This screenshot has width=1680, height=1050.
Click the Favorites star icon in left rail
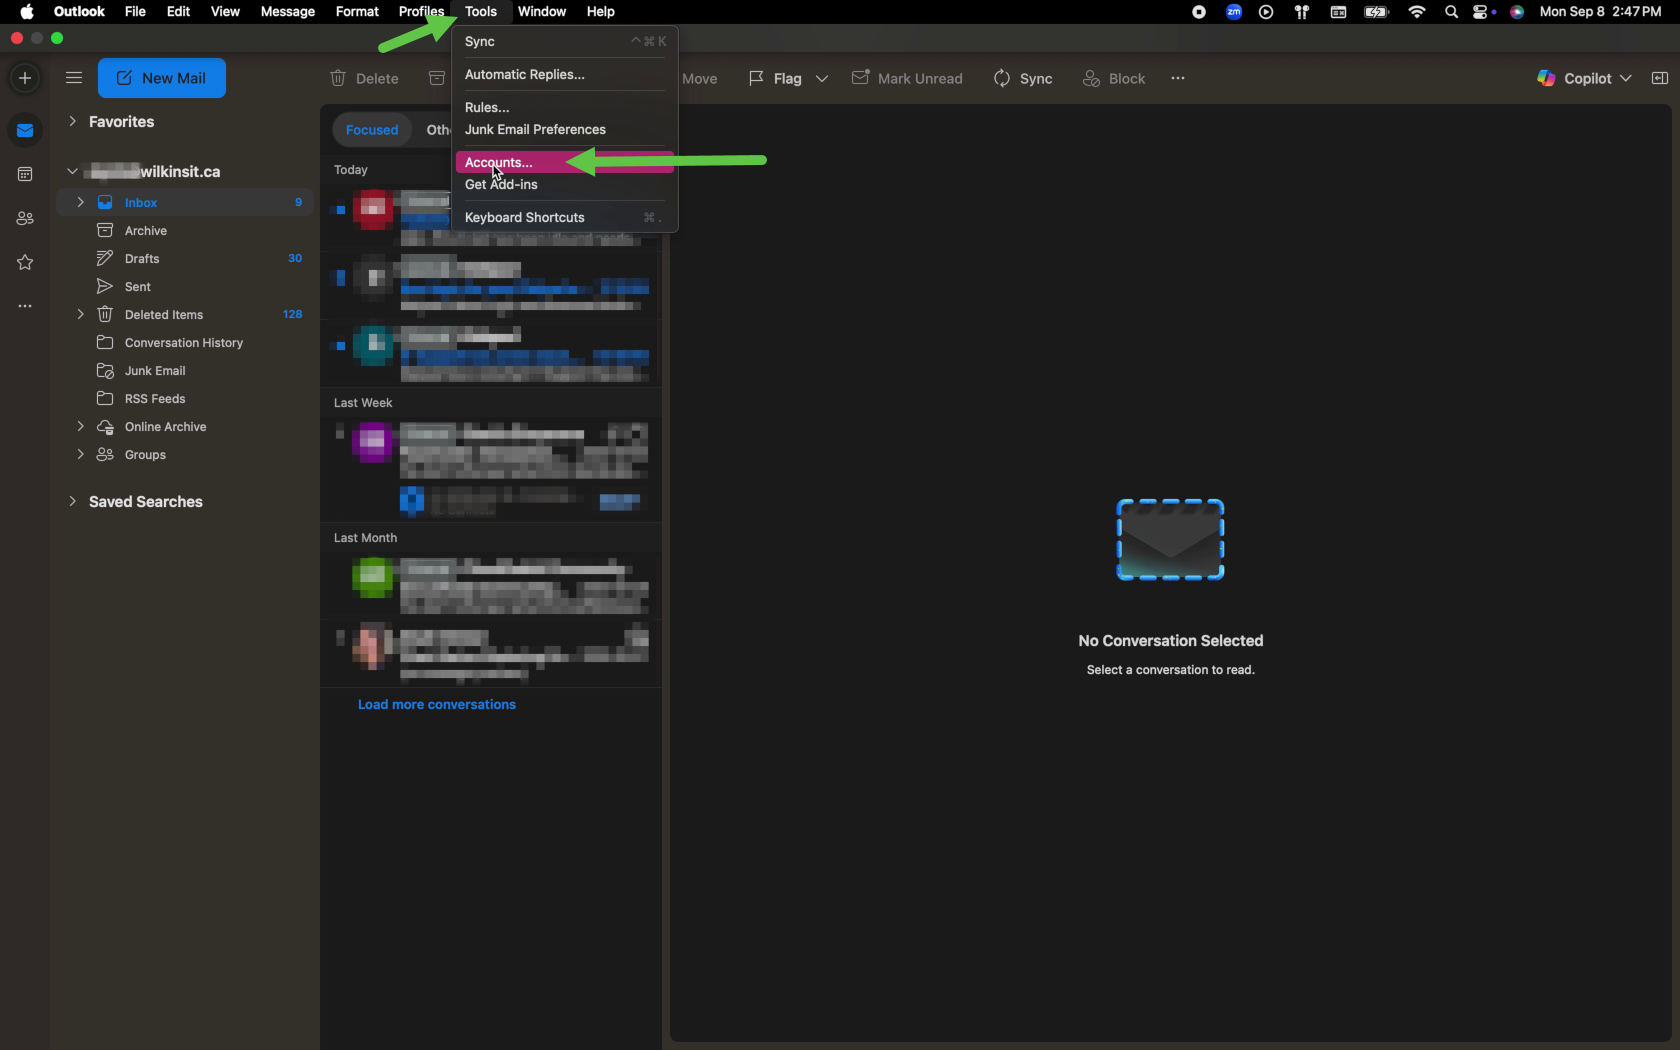(x=25, y=263)
